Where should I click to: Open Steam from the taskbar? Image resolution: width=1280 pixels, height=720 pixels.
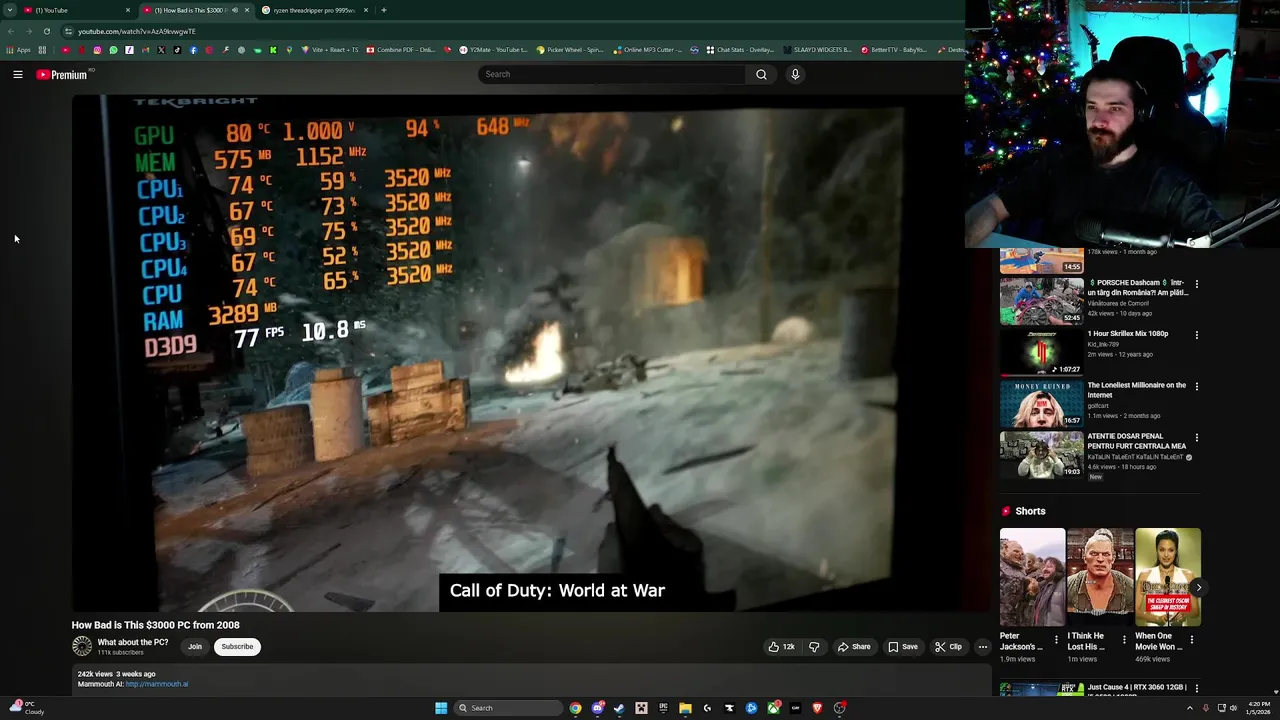(619, 708)
